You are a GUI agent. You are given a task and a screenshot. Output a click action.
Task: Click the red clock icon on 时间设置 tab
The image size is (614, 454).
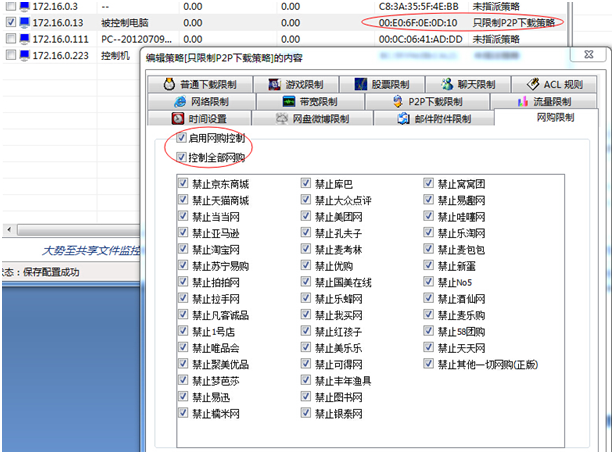pos(178,118)
